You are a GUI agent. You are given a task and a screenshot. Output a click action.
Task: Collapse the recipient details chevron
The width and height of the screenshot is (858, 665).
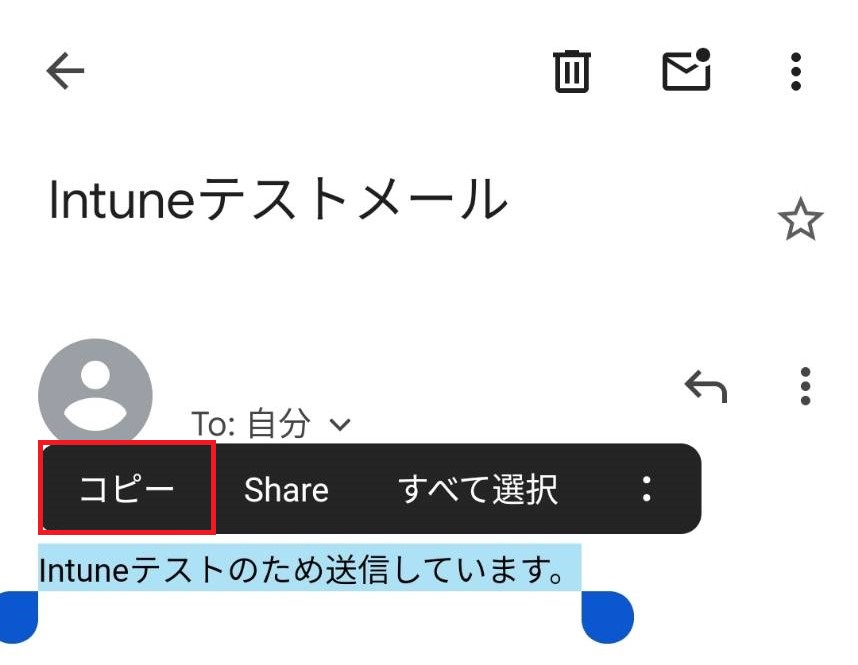(340, 424)
